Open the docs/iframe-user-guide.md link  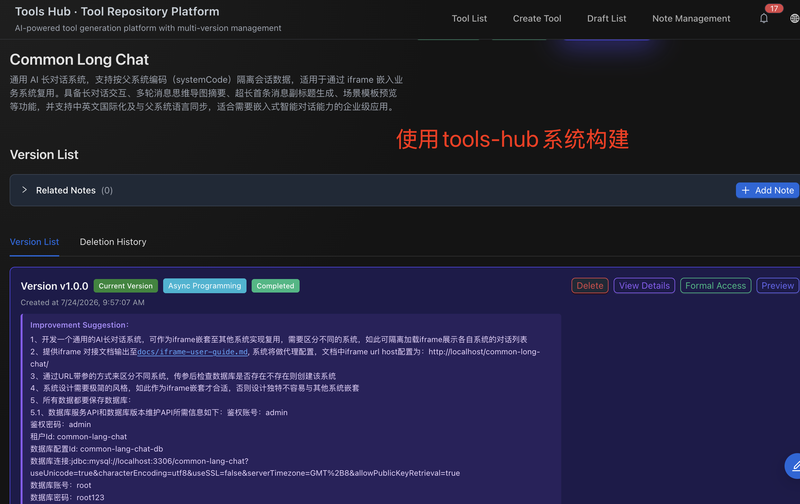point(192,352)
